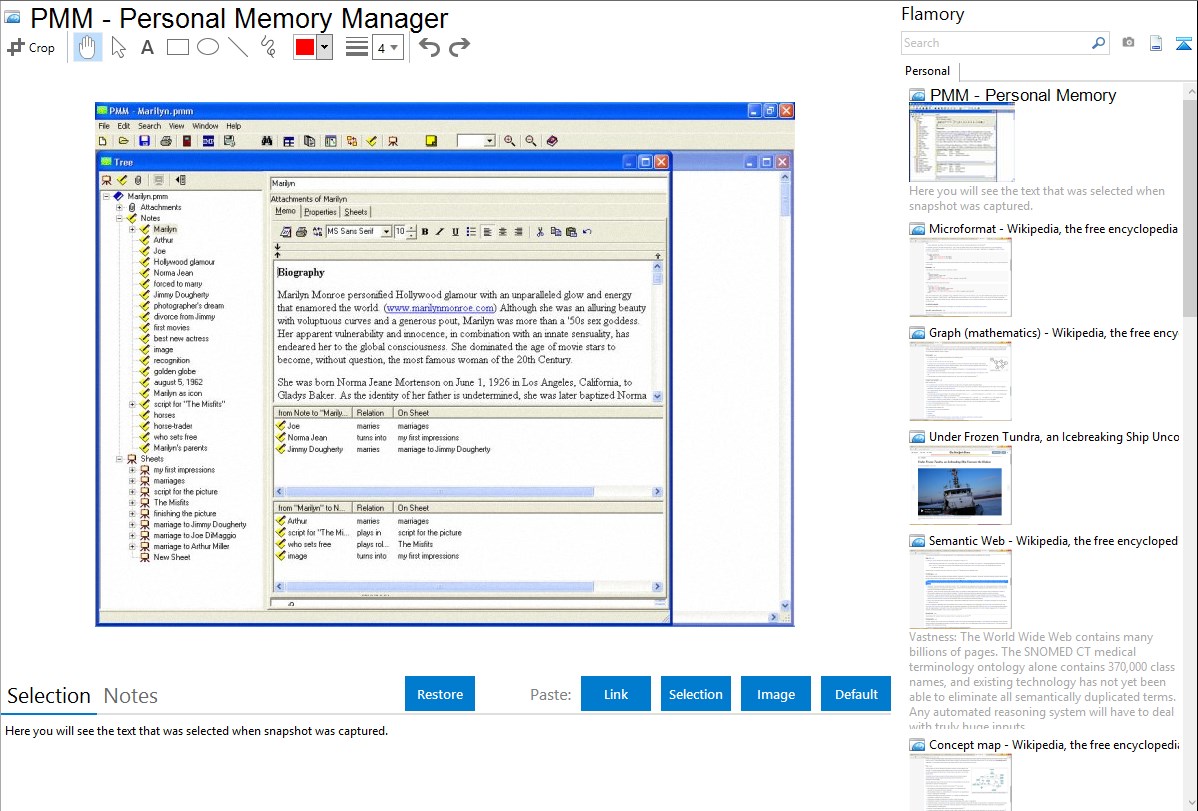Click the document icon beside the camera
Viewport: 1198px width, 811px height.
1155,43
